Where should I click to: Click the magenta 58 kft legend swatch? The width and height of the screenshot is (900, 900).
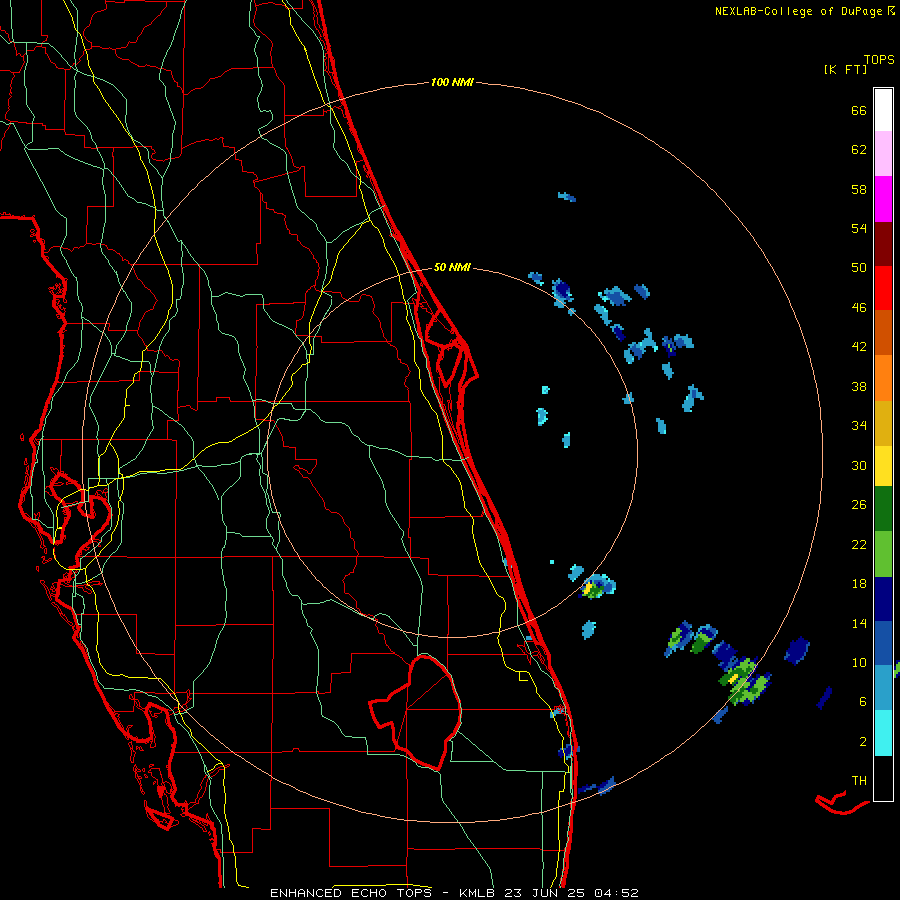[883, 199]
